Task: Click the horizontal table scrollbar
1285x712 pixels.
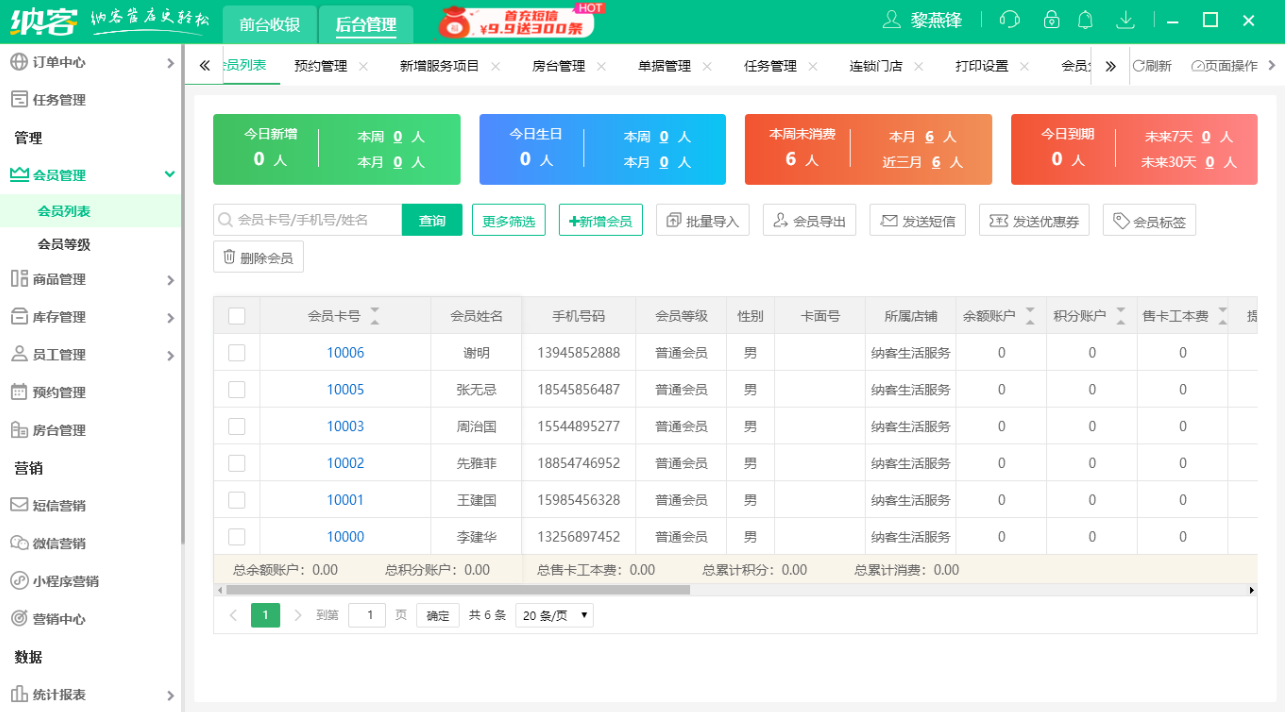Action: pyautogui.click(x=458, y=590)
